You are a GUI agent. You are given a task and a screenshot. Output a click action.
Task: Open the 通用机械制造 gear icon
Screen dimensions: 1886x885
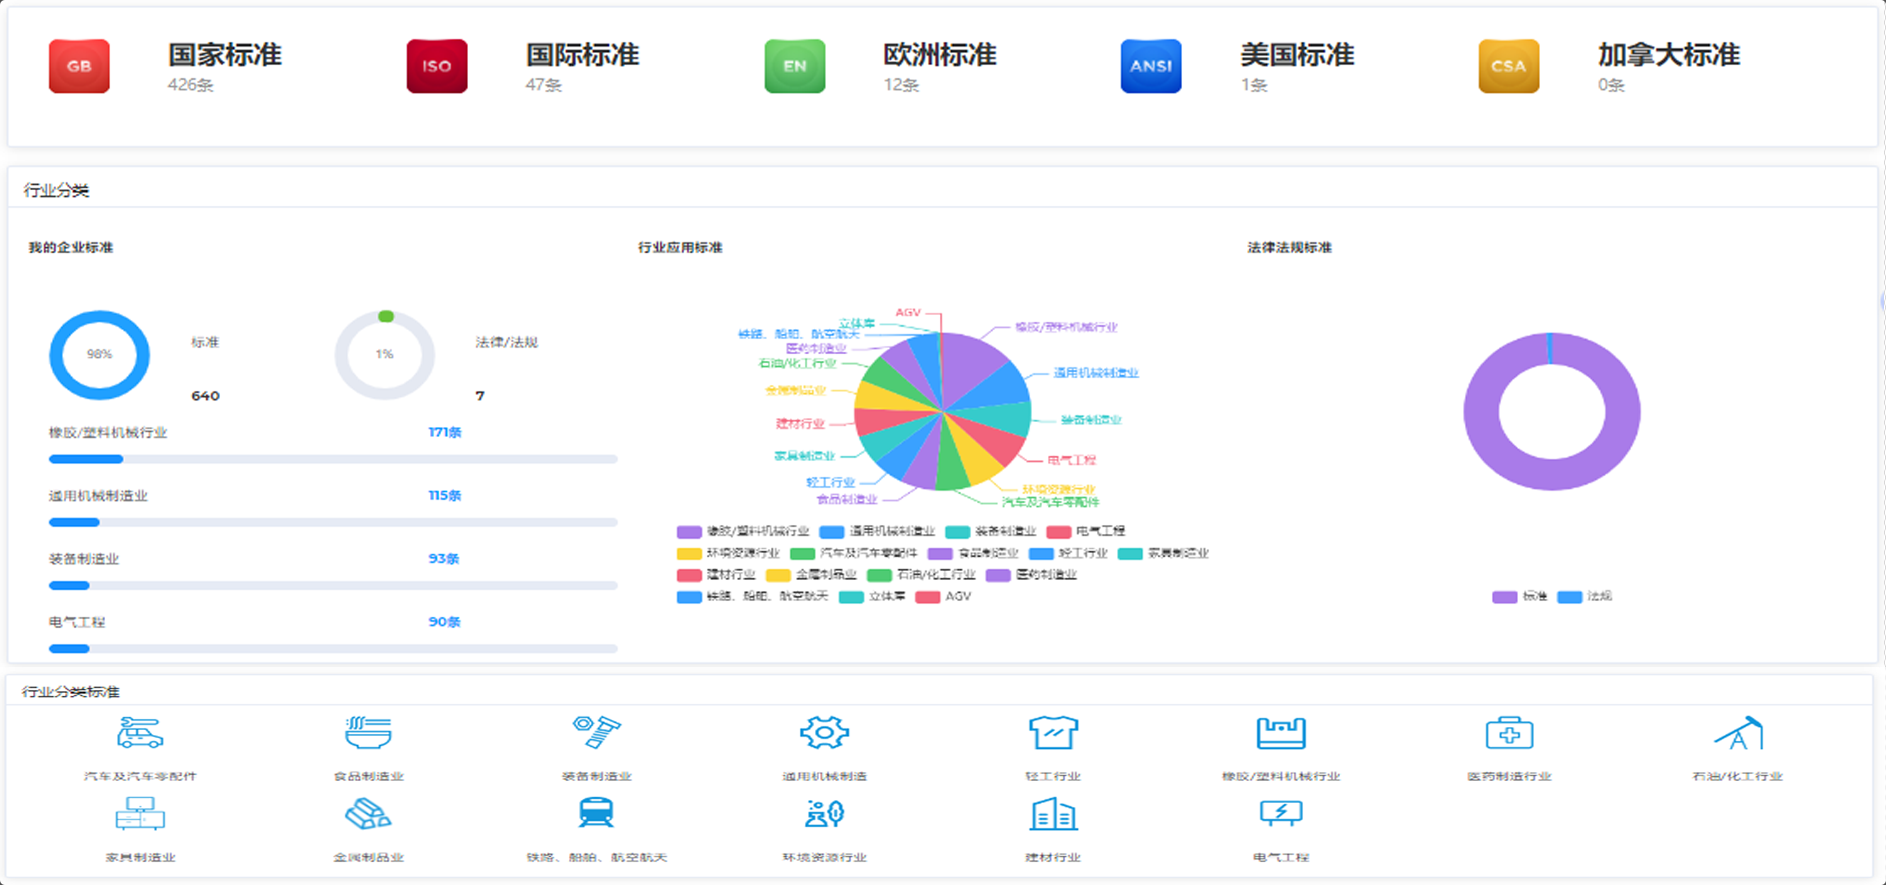click(x=824, y=733)
